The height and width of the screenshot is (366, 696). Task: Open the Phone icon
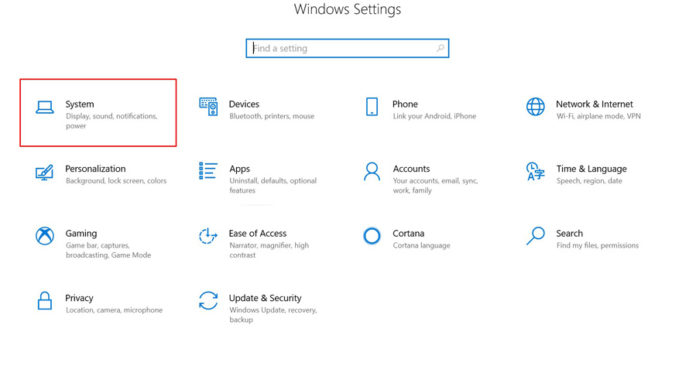[372, 107]
